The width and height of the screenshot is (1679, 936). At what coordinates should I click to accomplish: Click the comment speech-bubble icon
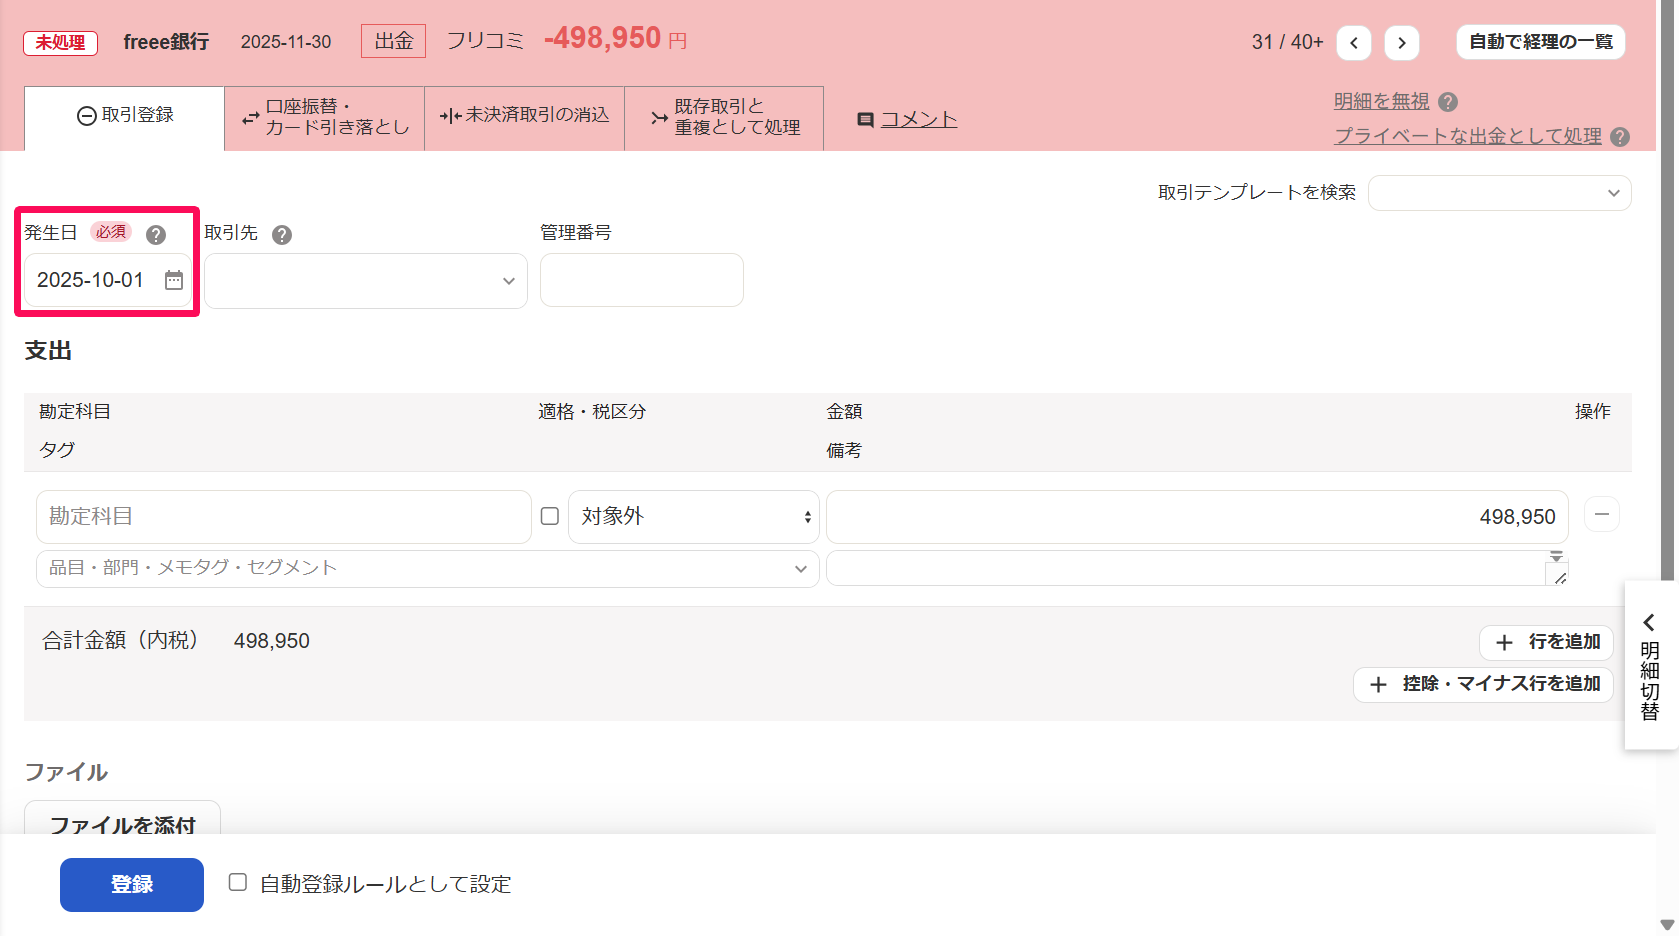[x=866, y=120]
